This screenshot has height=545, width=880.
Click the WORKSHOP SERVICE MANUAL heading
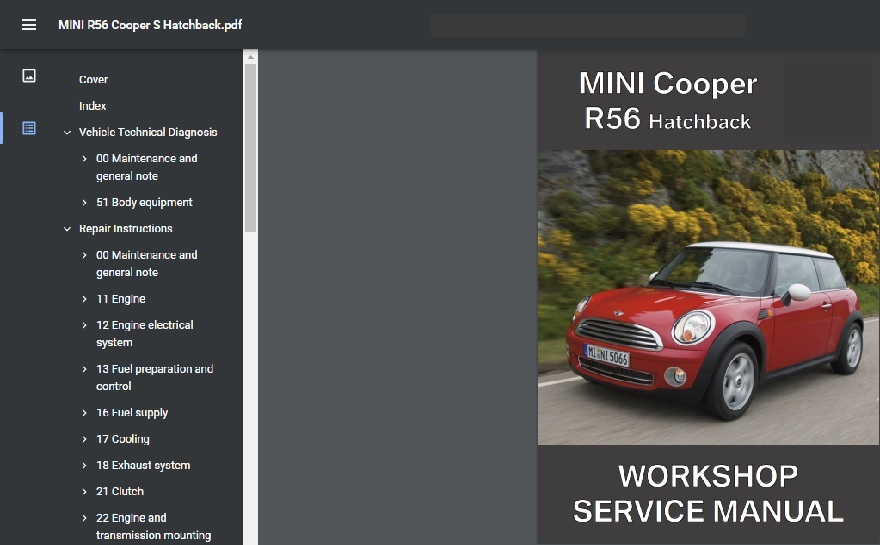(x=708, y=494)
